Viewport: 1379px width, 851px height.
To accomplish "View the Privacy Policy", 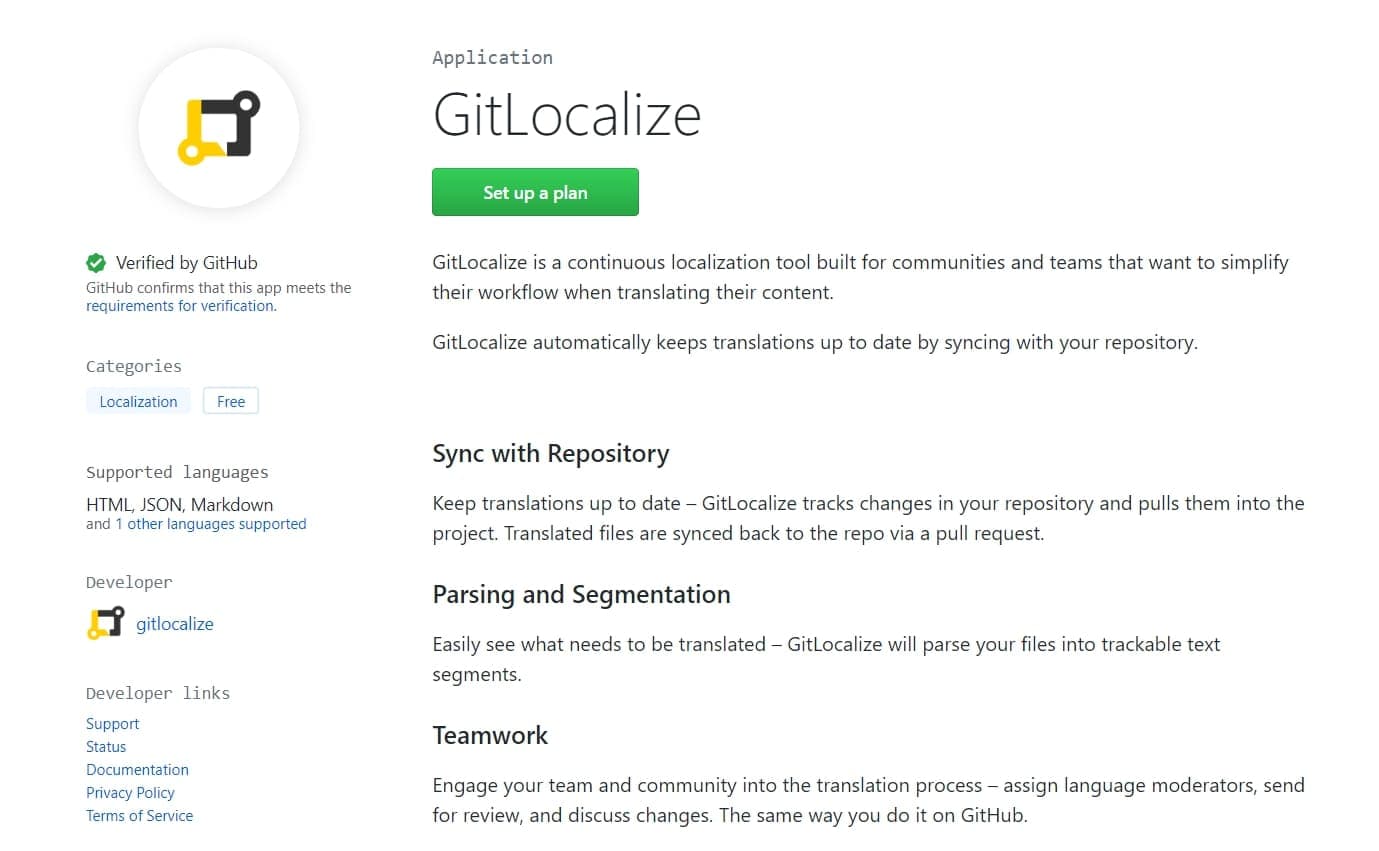I will tap(130, 792).
